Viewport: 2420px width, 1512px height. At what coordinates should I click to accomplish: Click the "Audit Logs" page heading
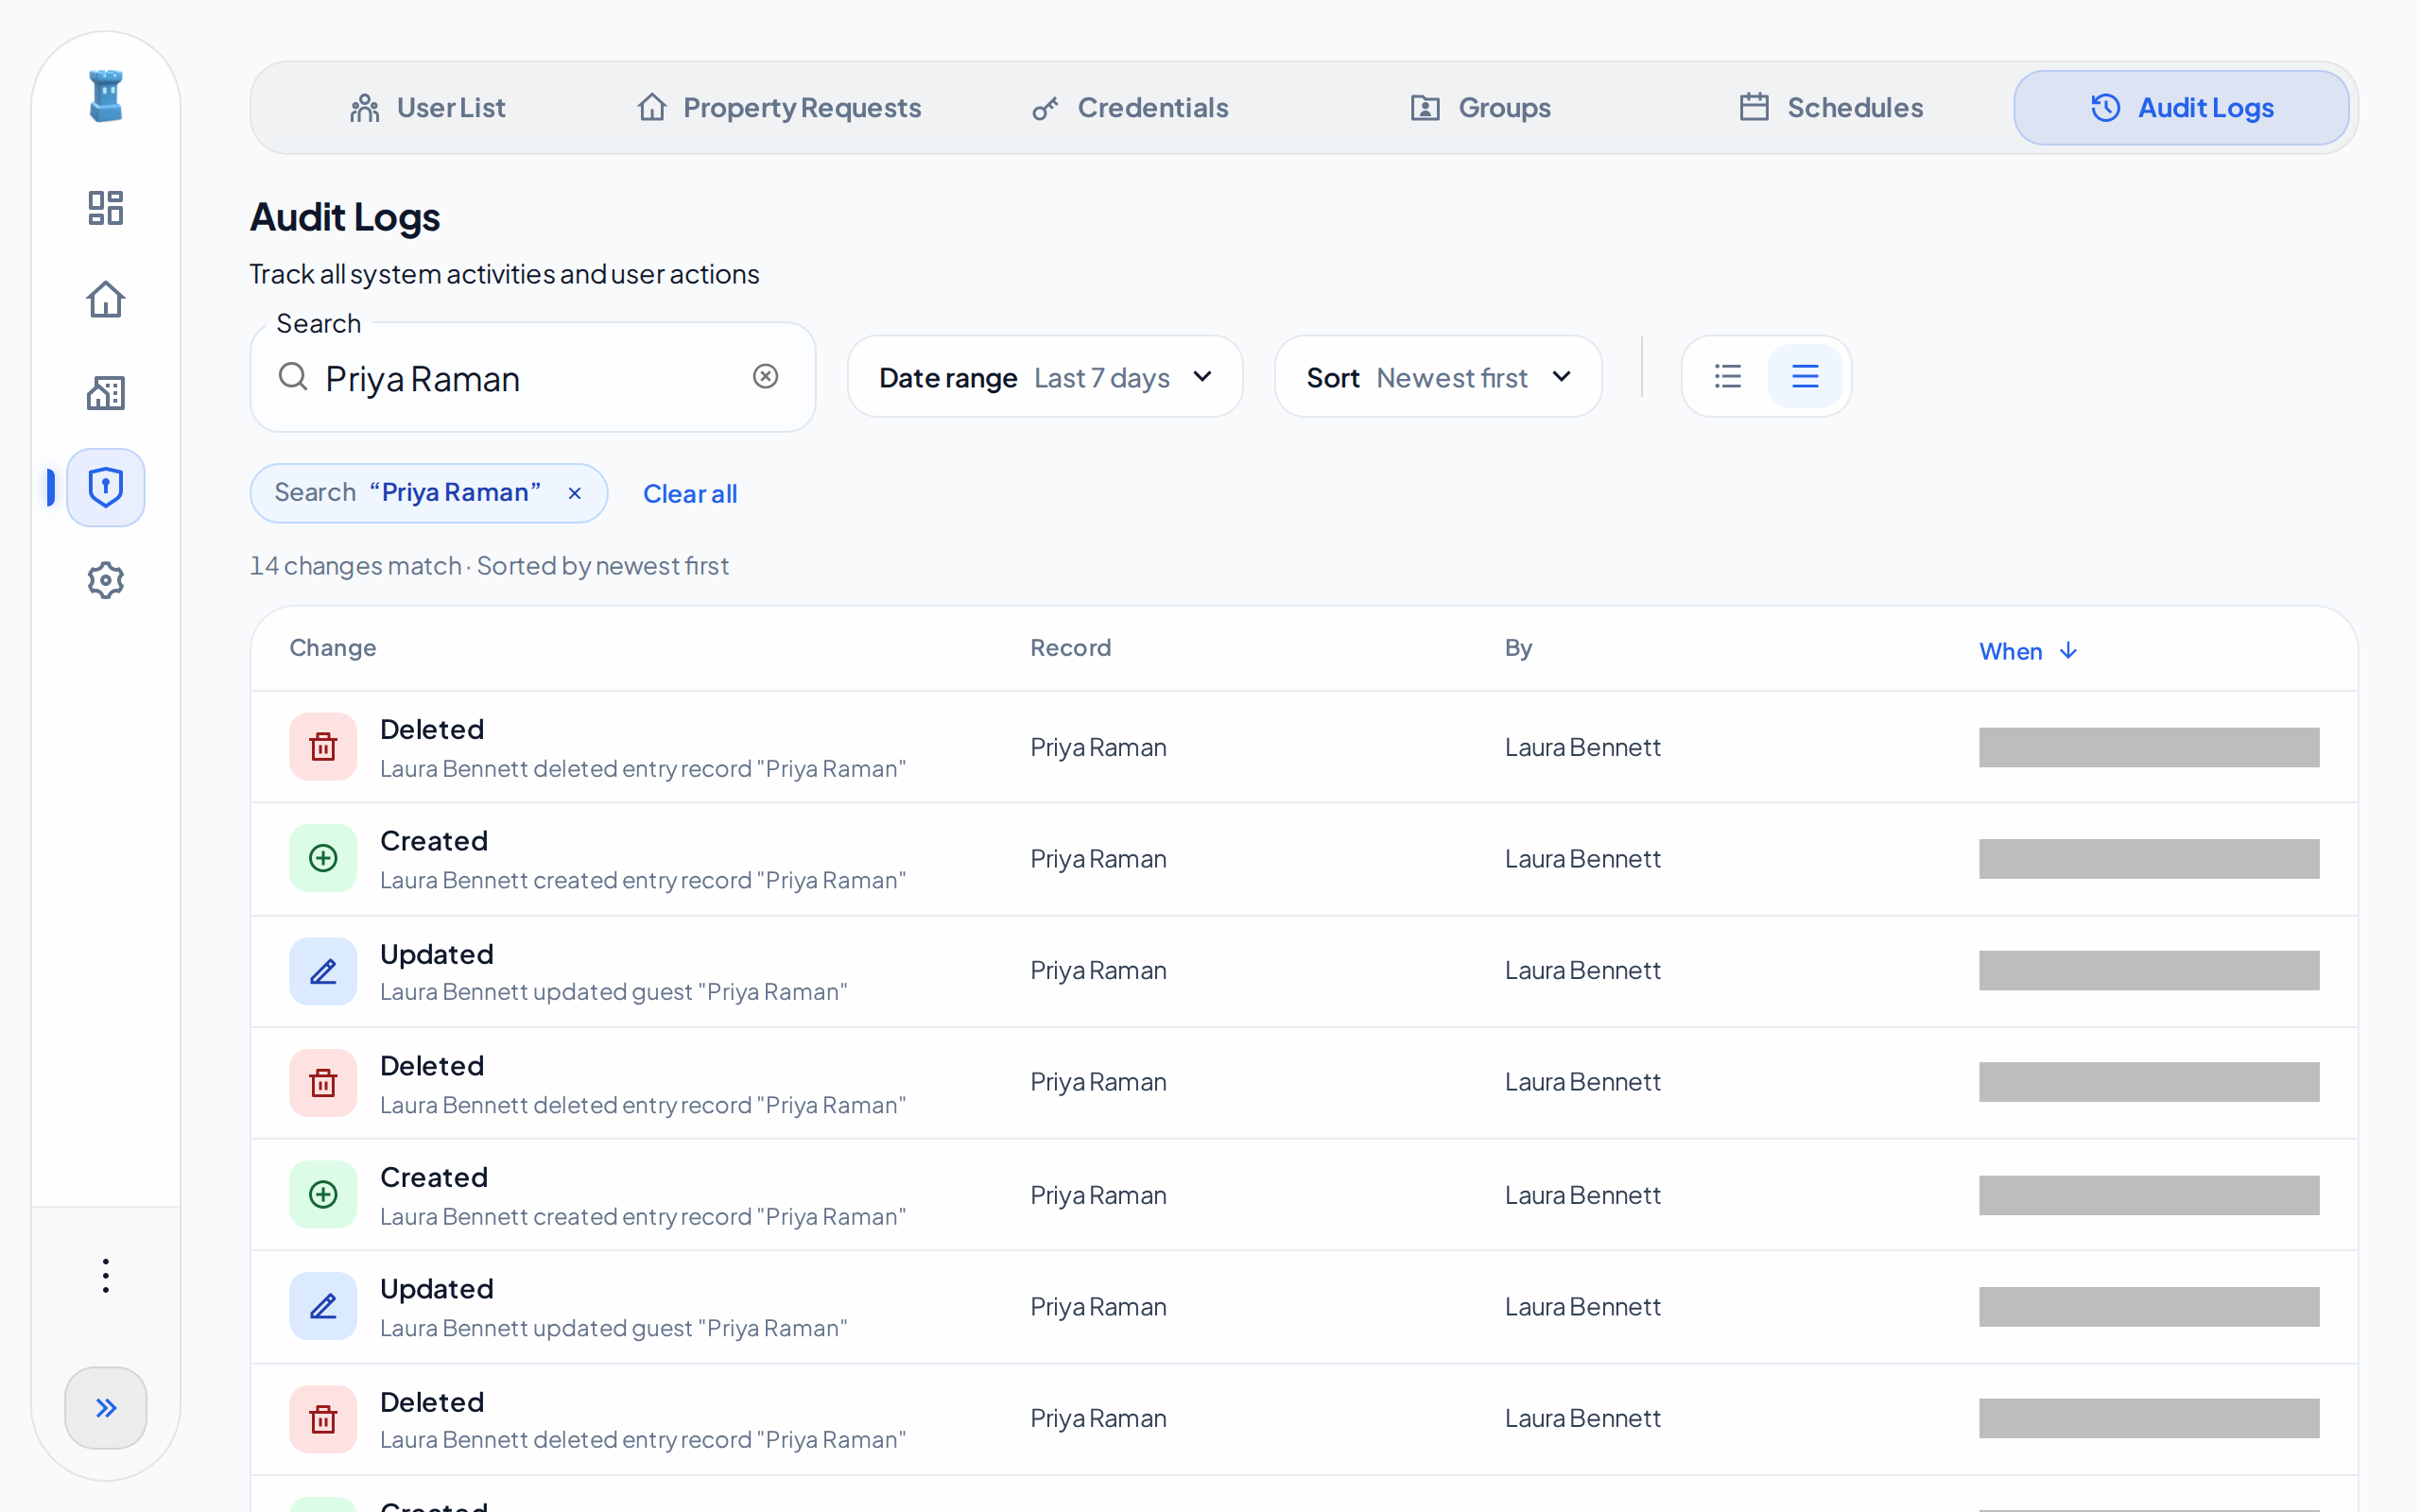(345, 217)
